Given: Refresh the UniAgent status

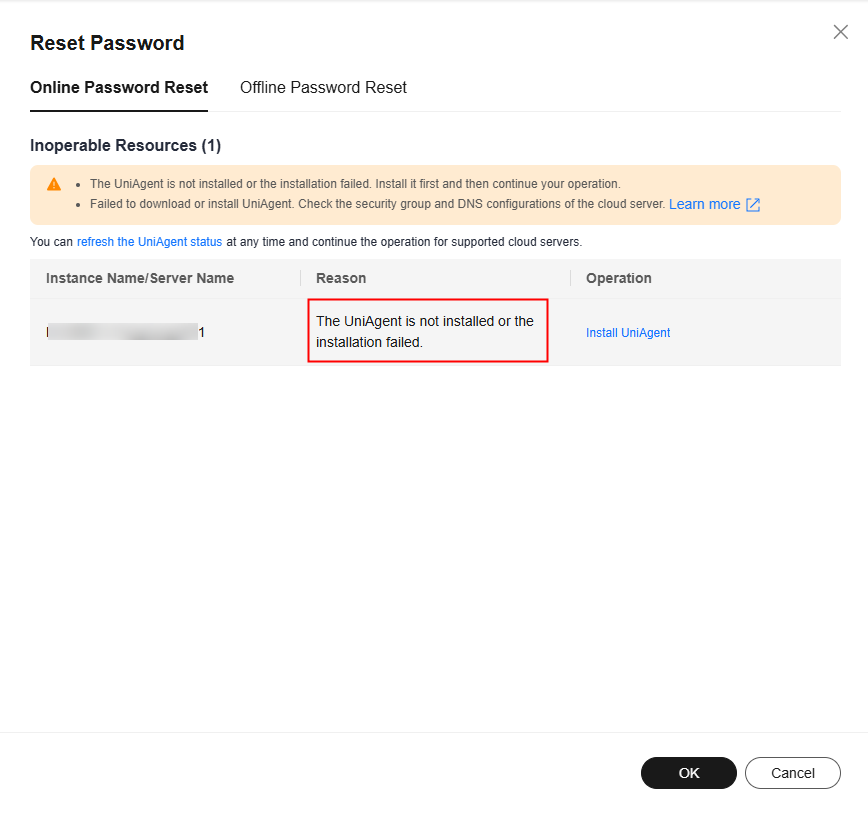Looking at the screenshot, I should click(x=149, y=242).
